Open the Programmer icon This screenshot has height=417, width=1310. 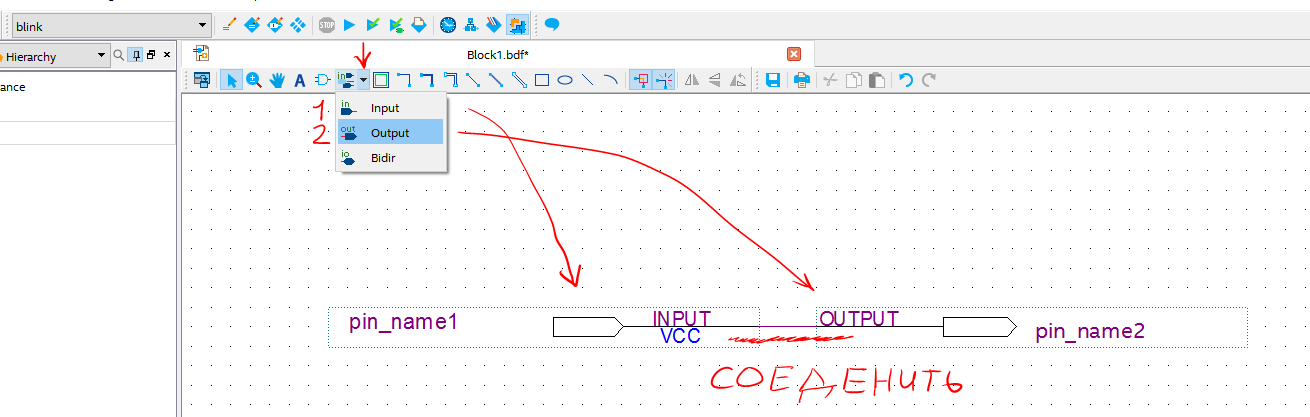coord(494,25)
